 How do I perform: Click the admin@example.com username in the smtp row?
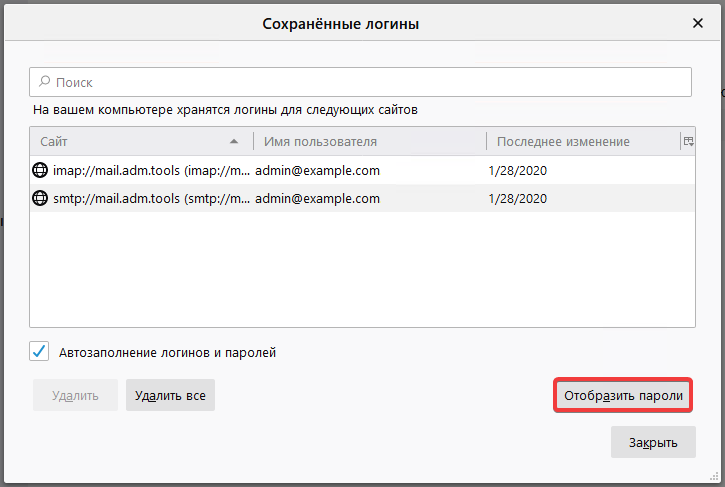318,198
